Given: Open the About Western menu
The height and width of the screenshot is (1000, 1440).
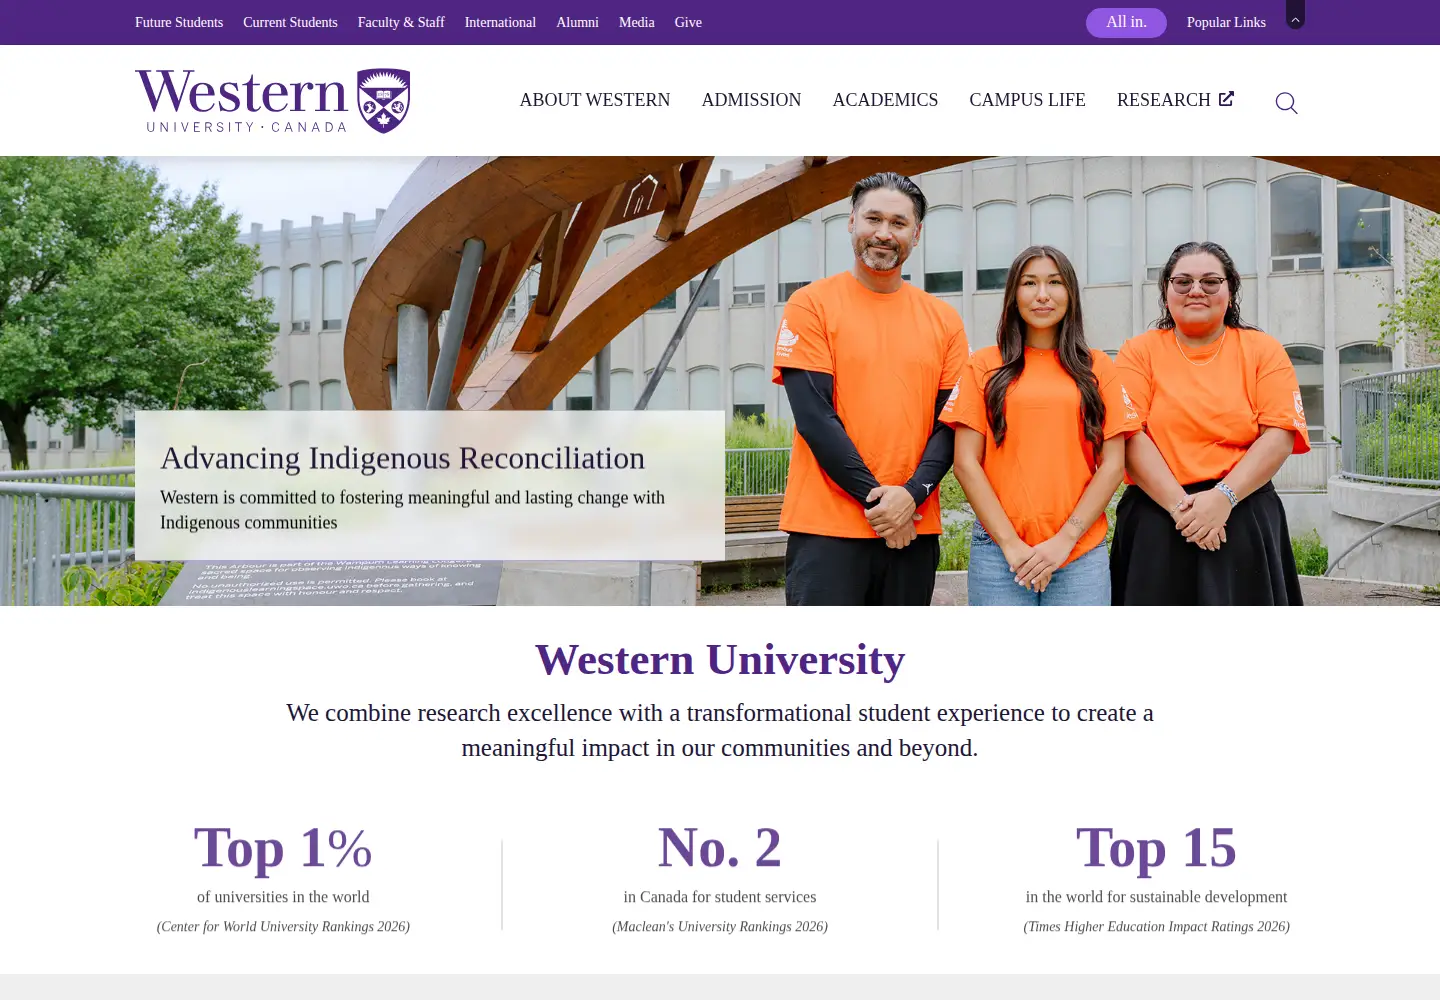Looking at the screenshot, I should [595, 100].
